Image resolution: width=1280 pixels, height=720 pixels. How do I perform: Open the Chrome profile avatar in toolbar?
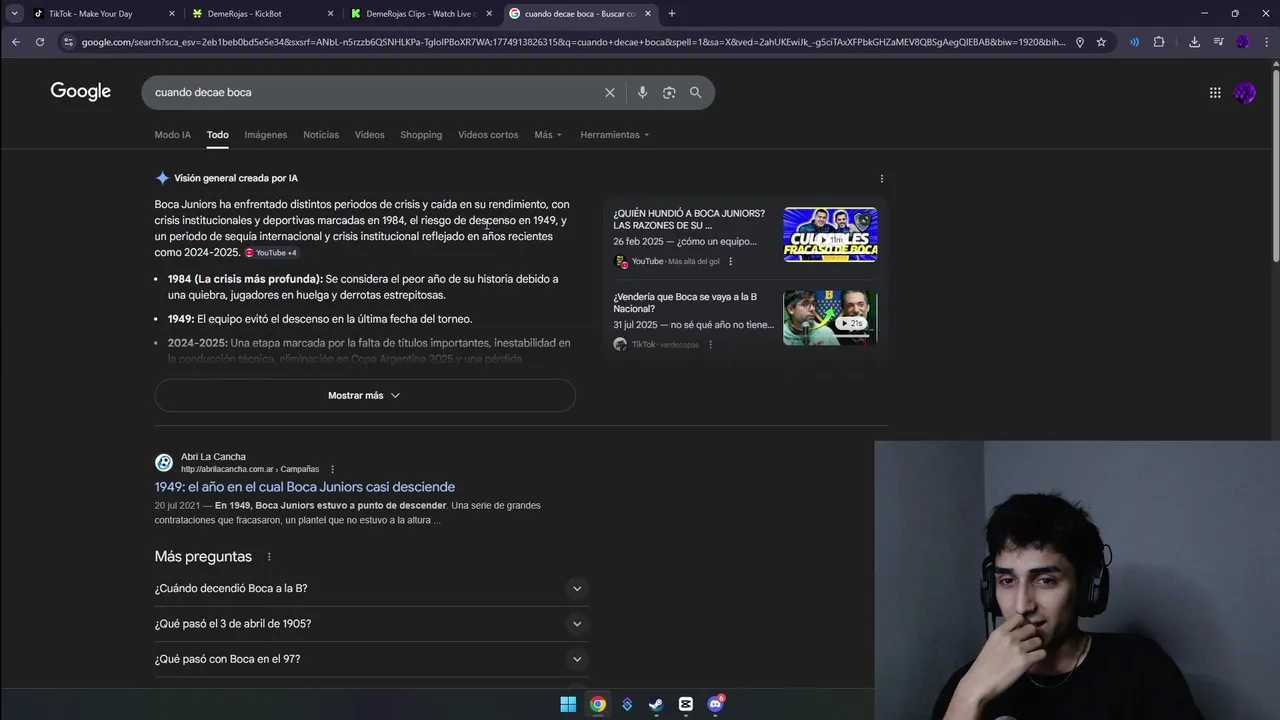(x=1242, y=42)
